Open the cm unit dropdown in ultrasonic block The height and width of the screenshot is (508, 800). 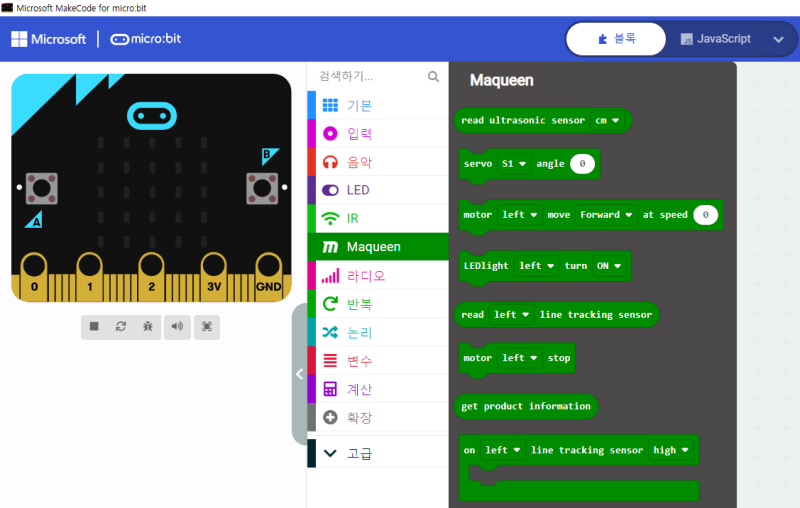607,121
